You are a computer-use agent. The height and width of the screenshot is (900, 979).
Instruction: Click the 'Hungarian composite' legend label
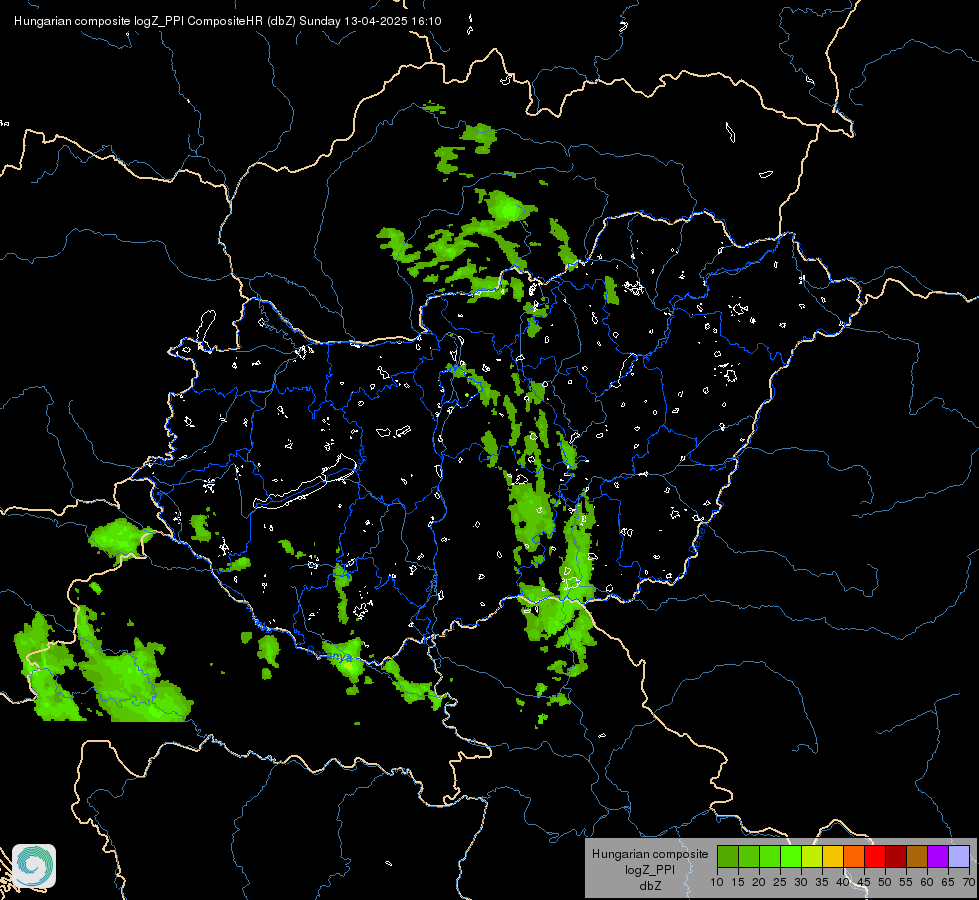(x=650, y=854)
